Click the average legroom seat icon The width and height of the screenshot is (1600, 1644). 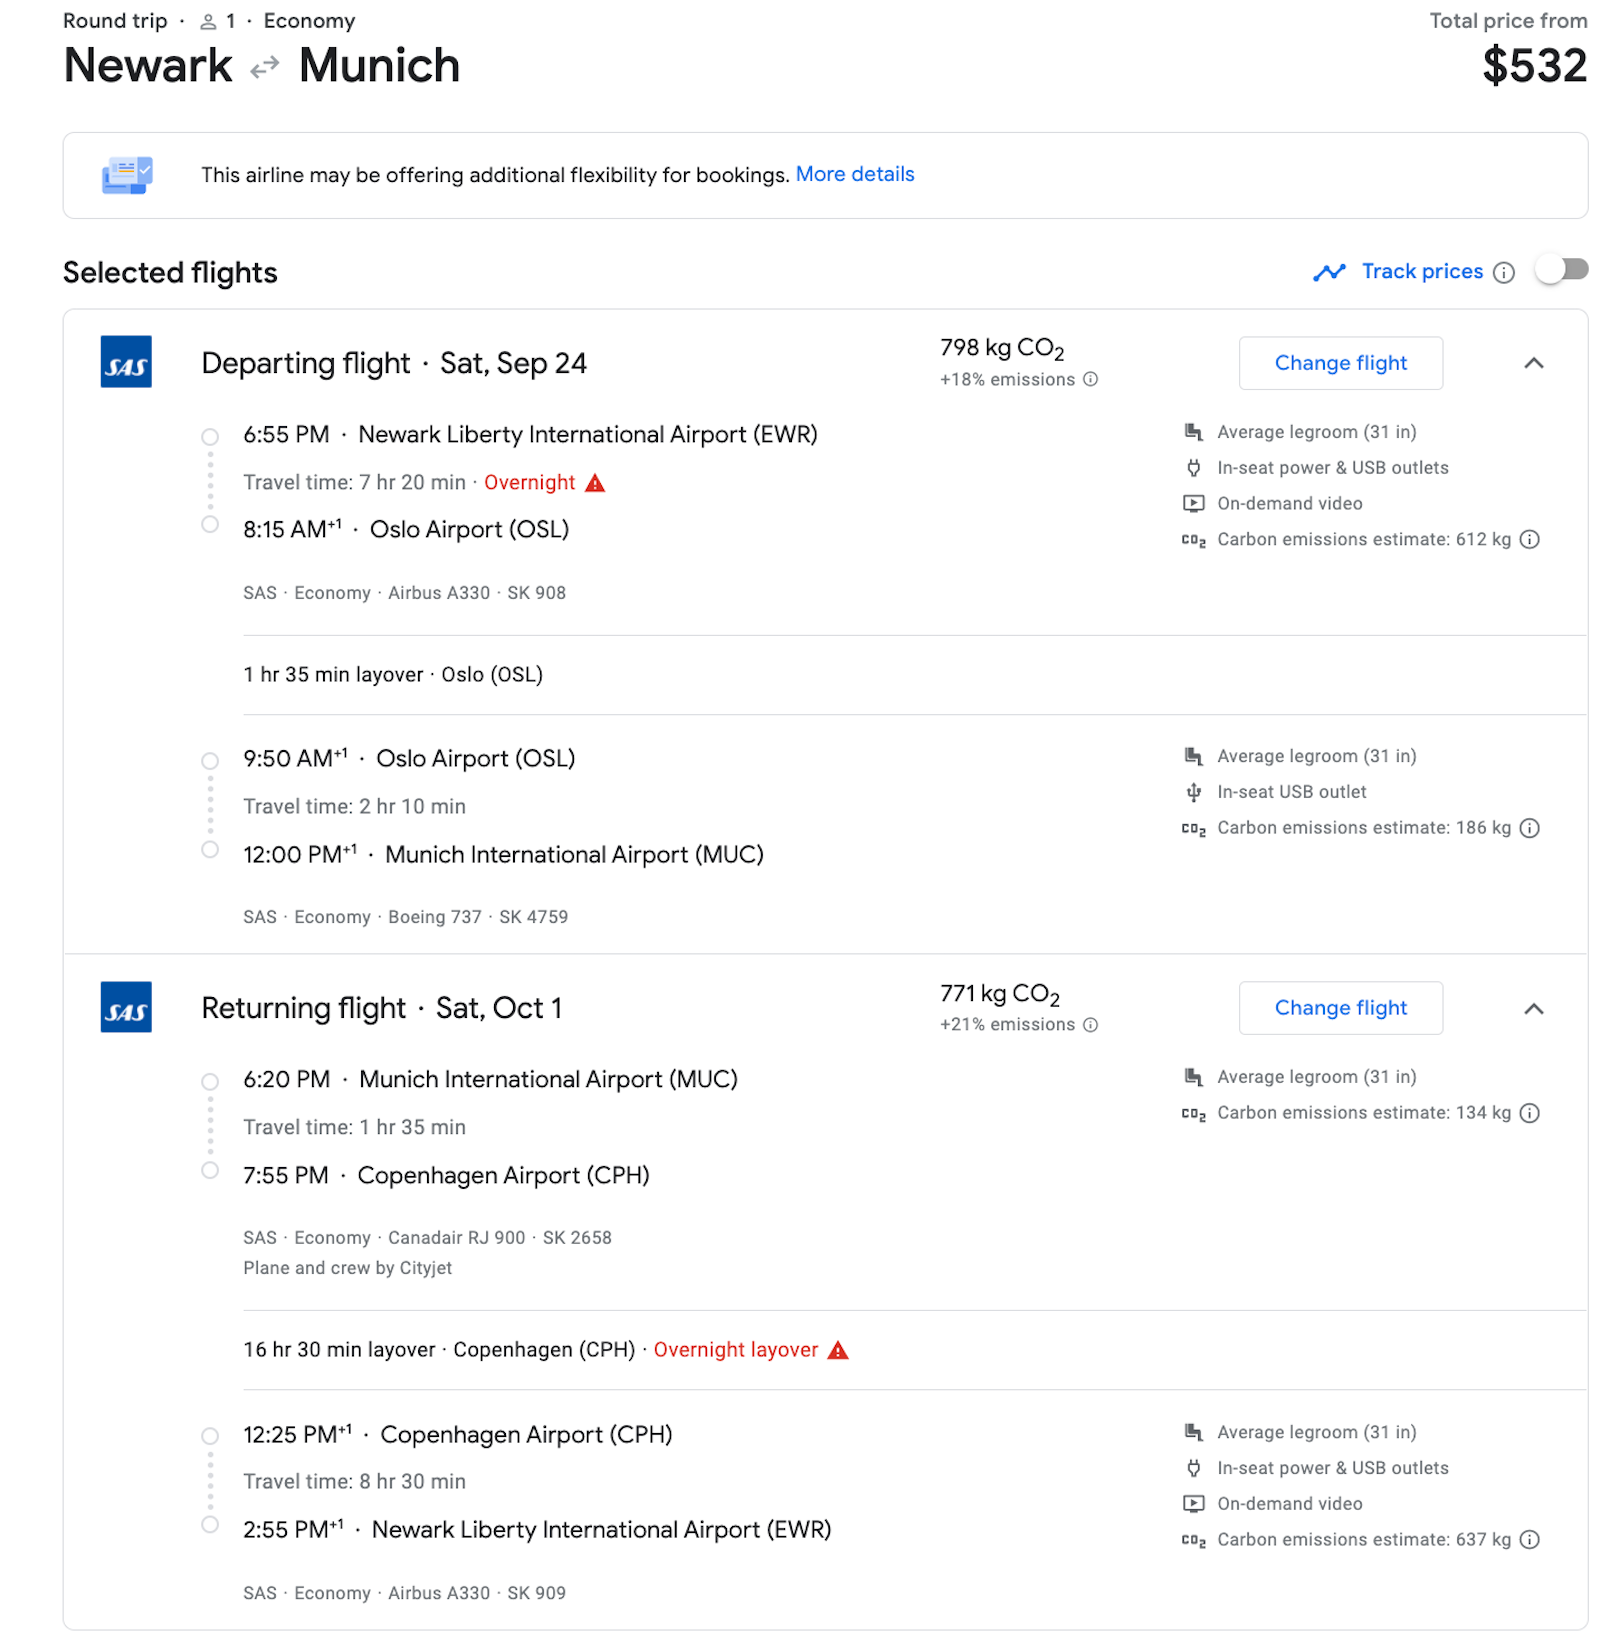(1193, 431)
